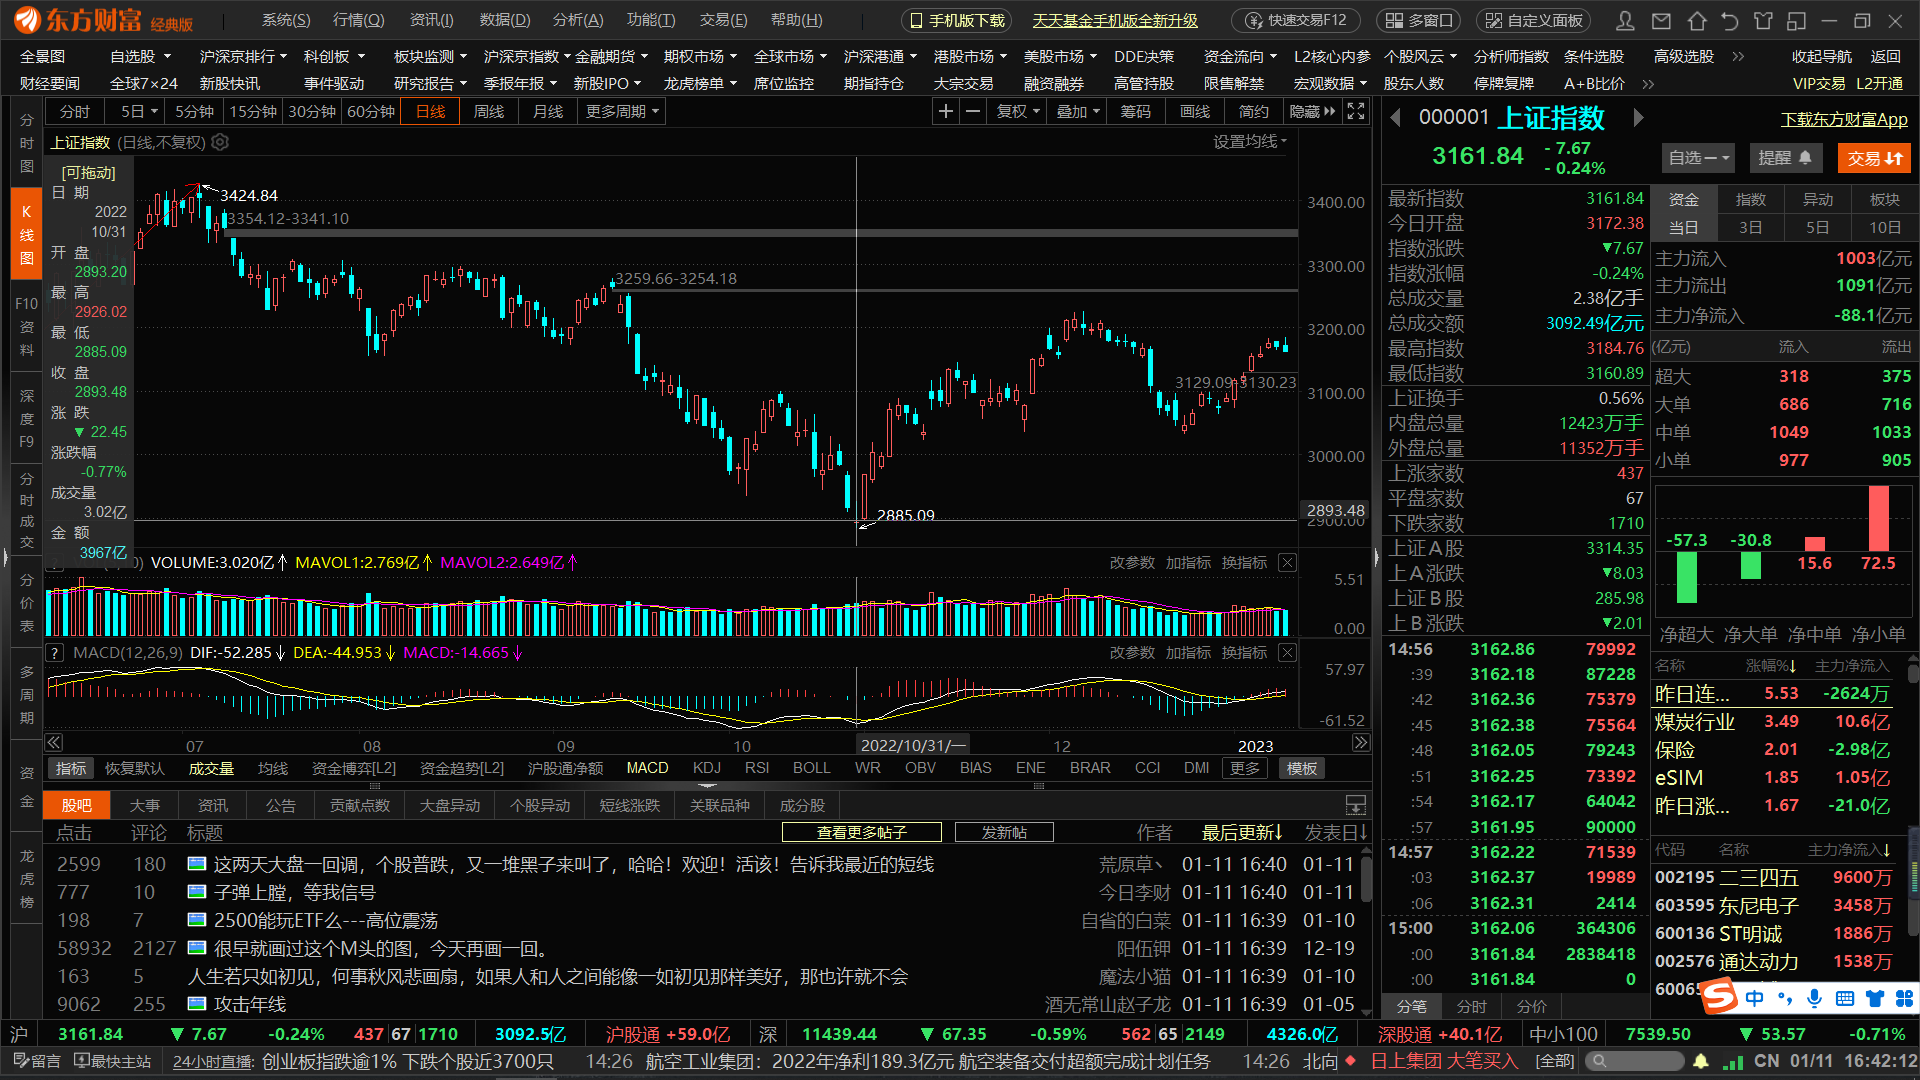This screenshot has height=1080, width=1920.
Task: Open chart settings gear next to 上证指数
Action: tap(221, 142)
